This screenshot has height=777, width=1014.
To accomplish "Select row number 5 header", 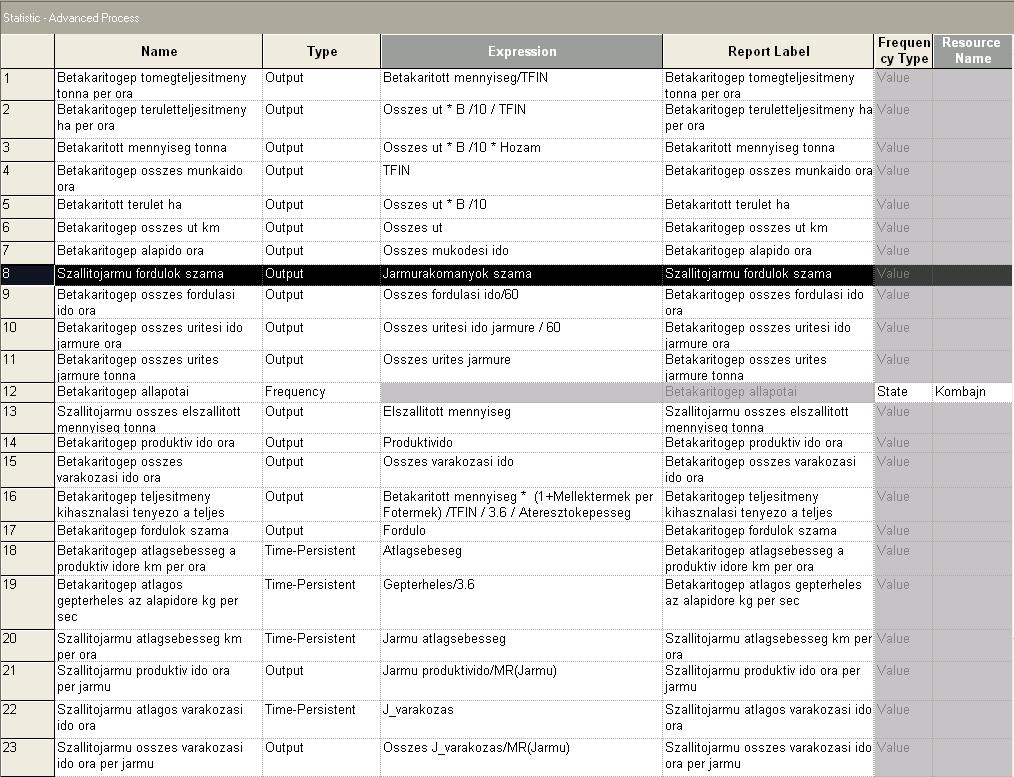I will (x=27, y=207).
